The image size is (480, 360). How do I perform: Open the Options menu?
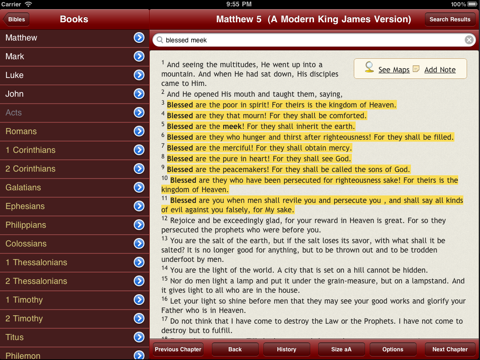coord(393,349)
